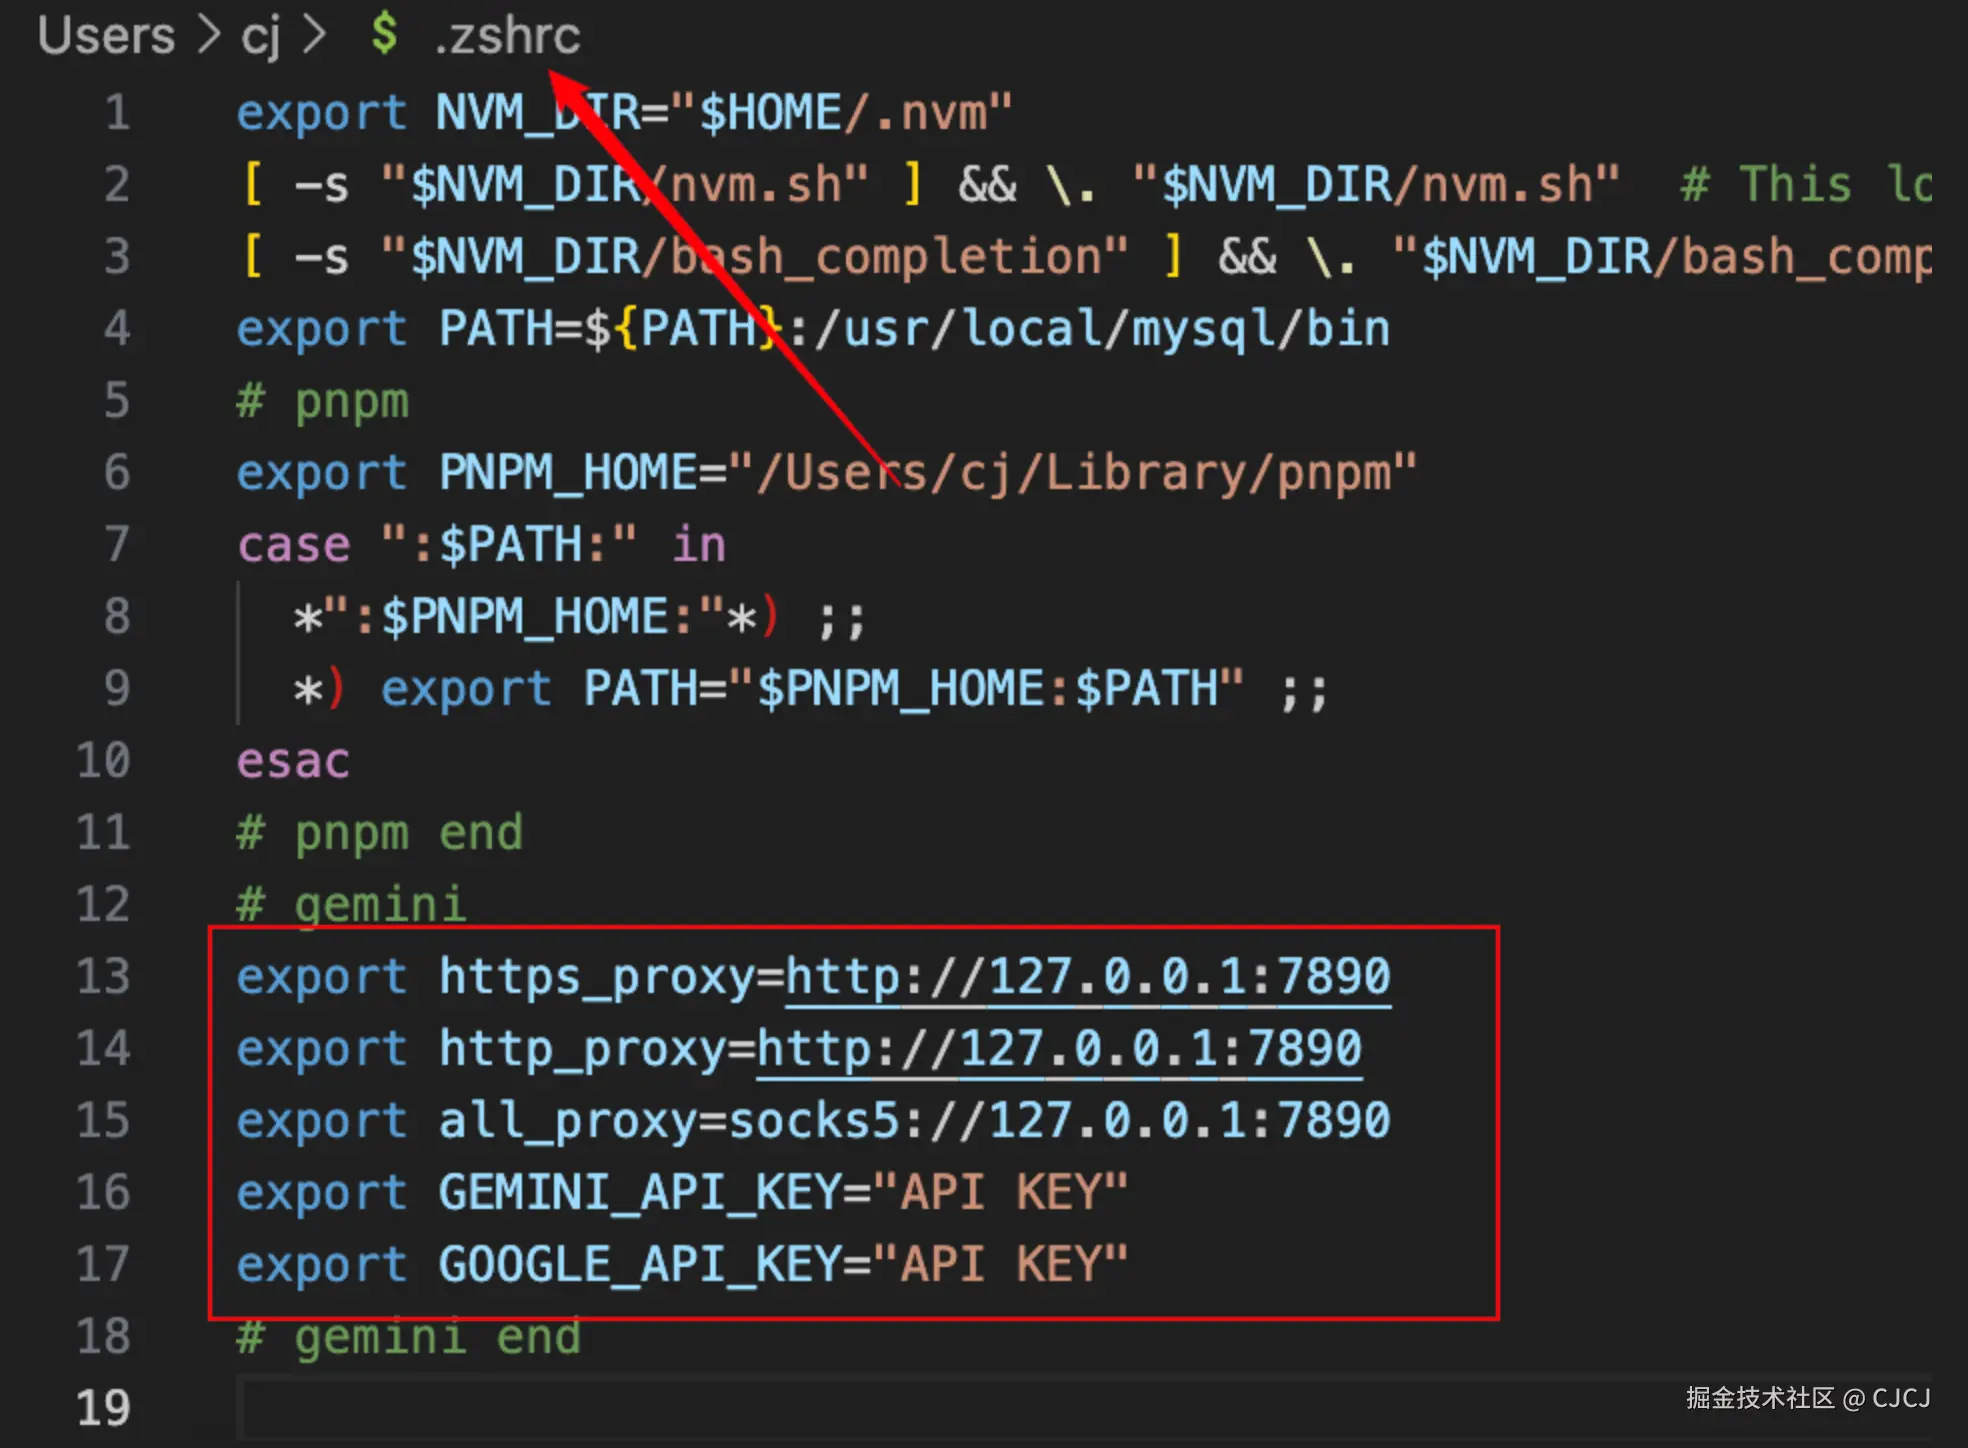Click line number 1 in gutter
Image resolution: width=1968 pixels, height=1448 pixels.
(117, 113)
